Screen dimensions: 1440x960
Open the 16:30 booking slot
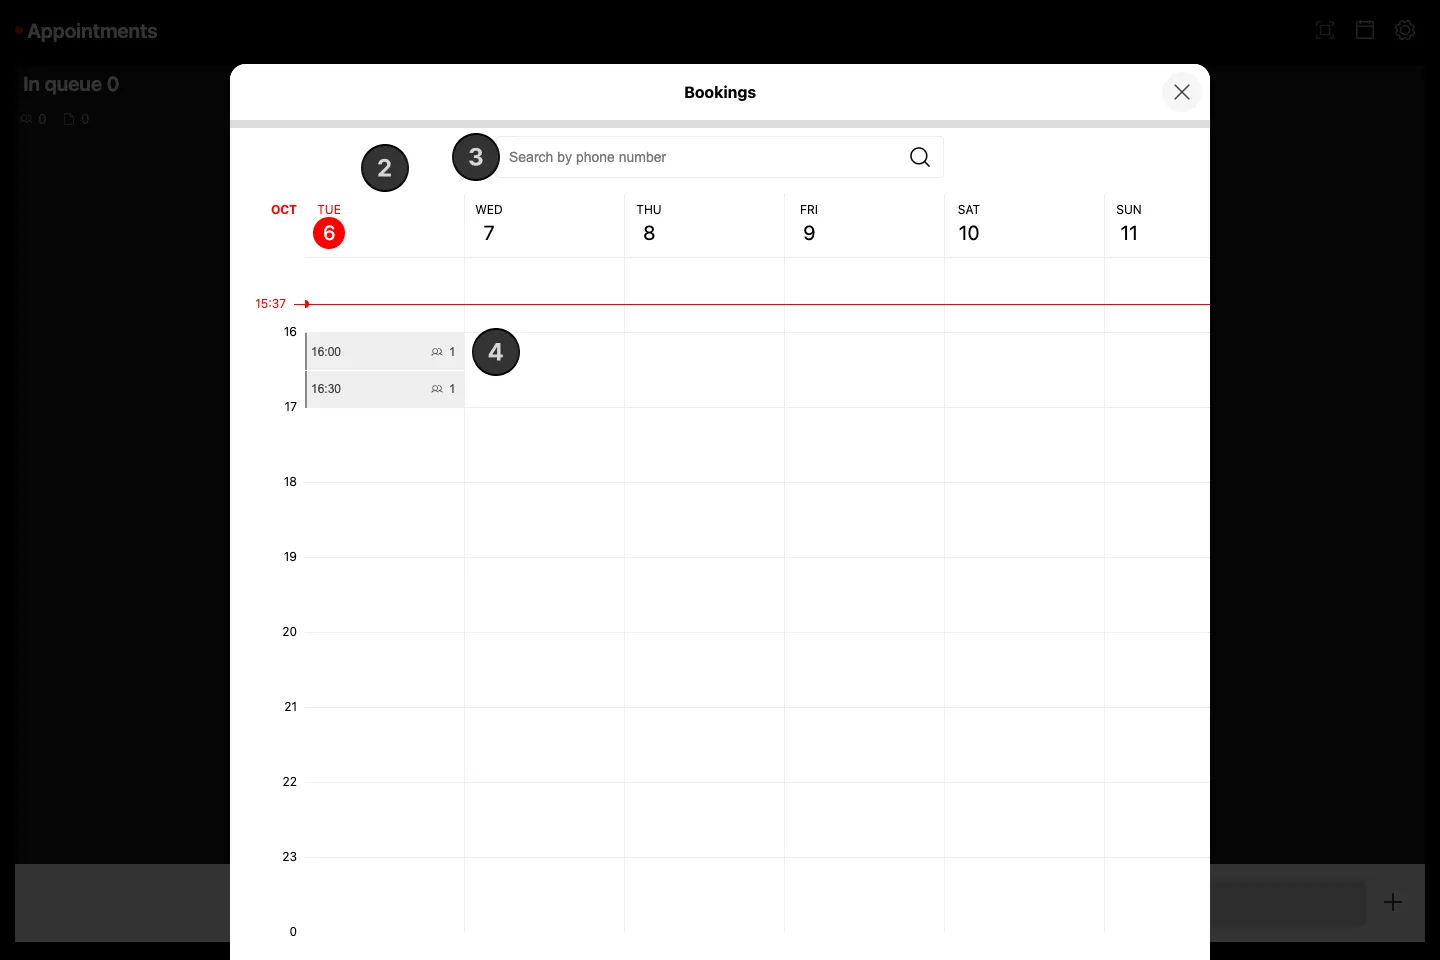(x=385, y=389)
